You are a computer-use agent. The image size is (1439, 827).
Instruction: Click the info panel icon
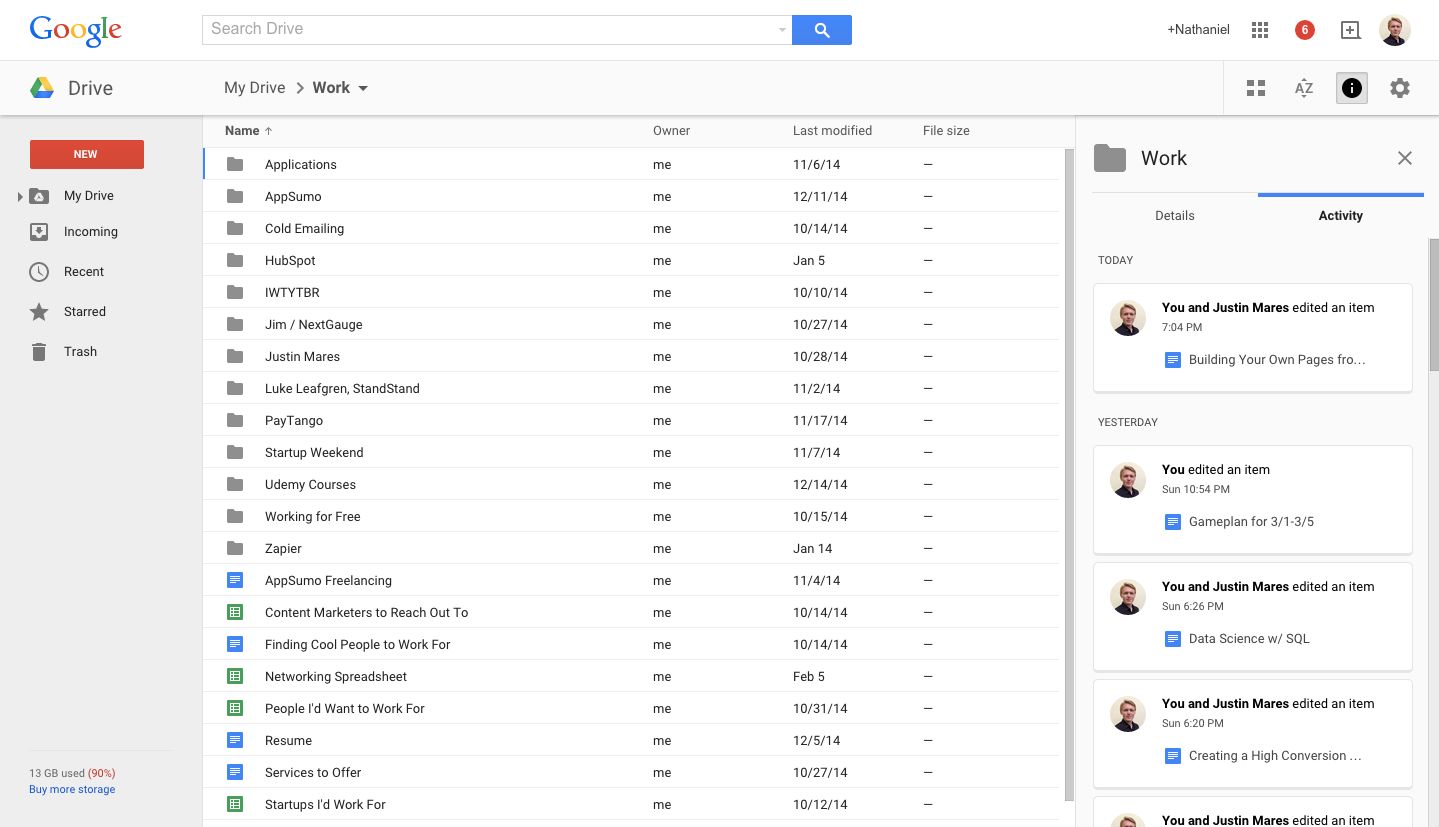tap(1351, 88)
